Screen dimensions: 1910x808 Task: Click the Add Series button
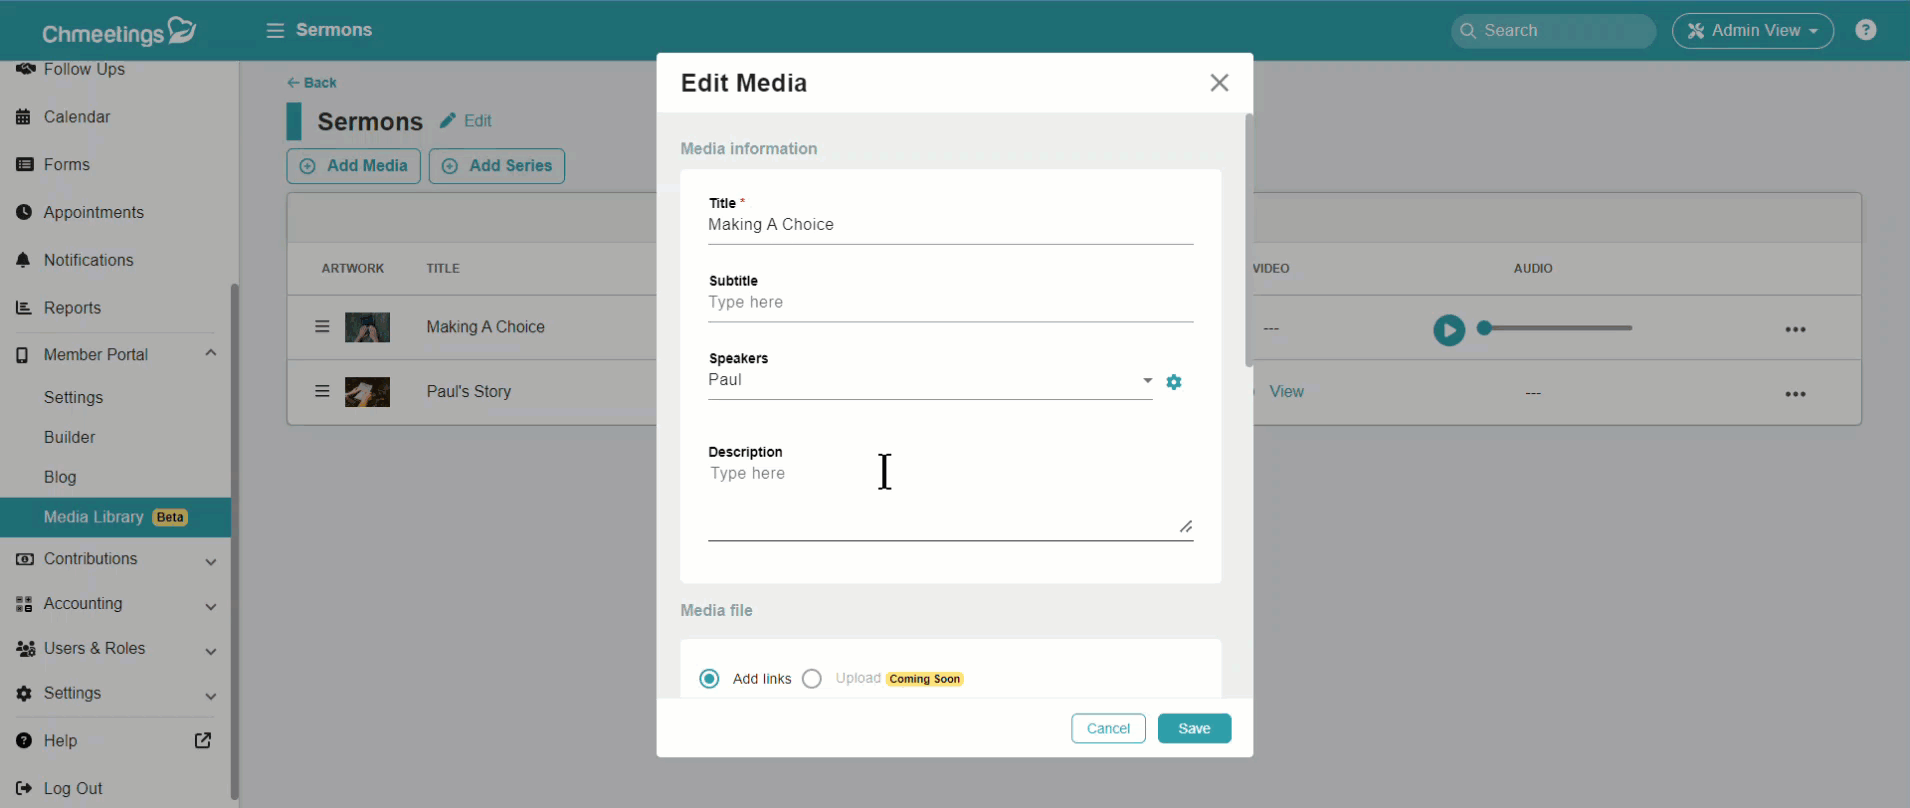click(497, 166)
